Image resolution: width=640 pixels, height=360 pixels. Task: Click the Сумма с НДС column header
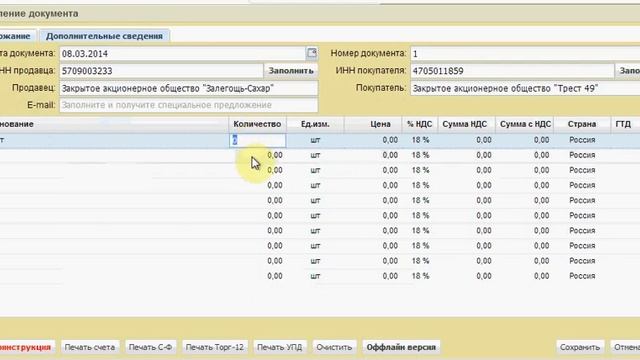tap(524, 124)
